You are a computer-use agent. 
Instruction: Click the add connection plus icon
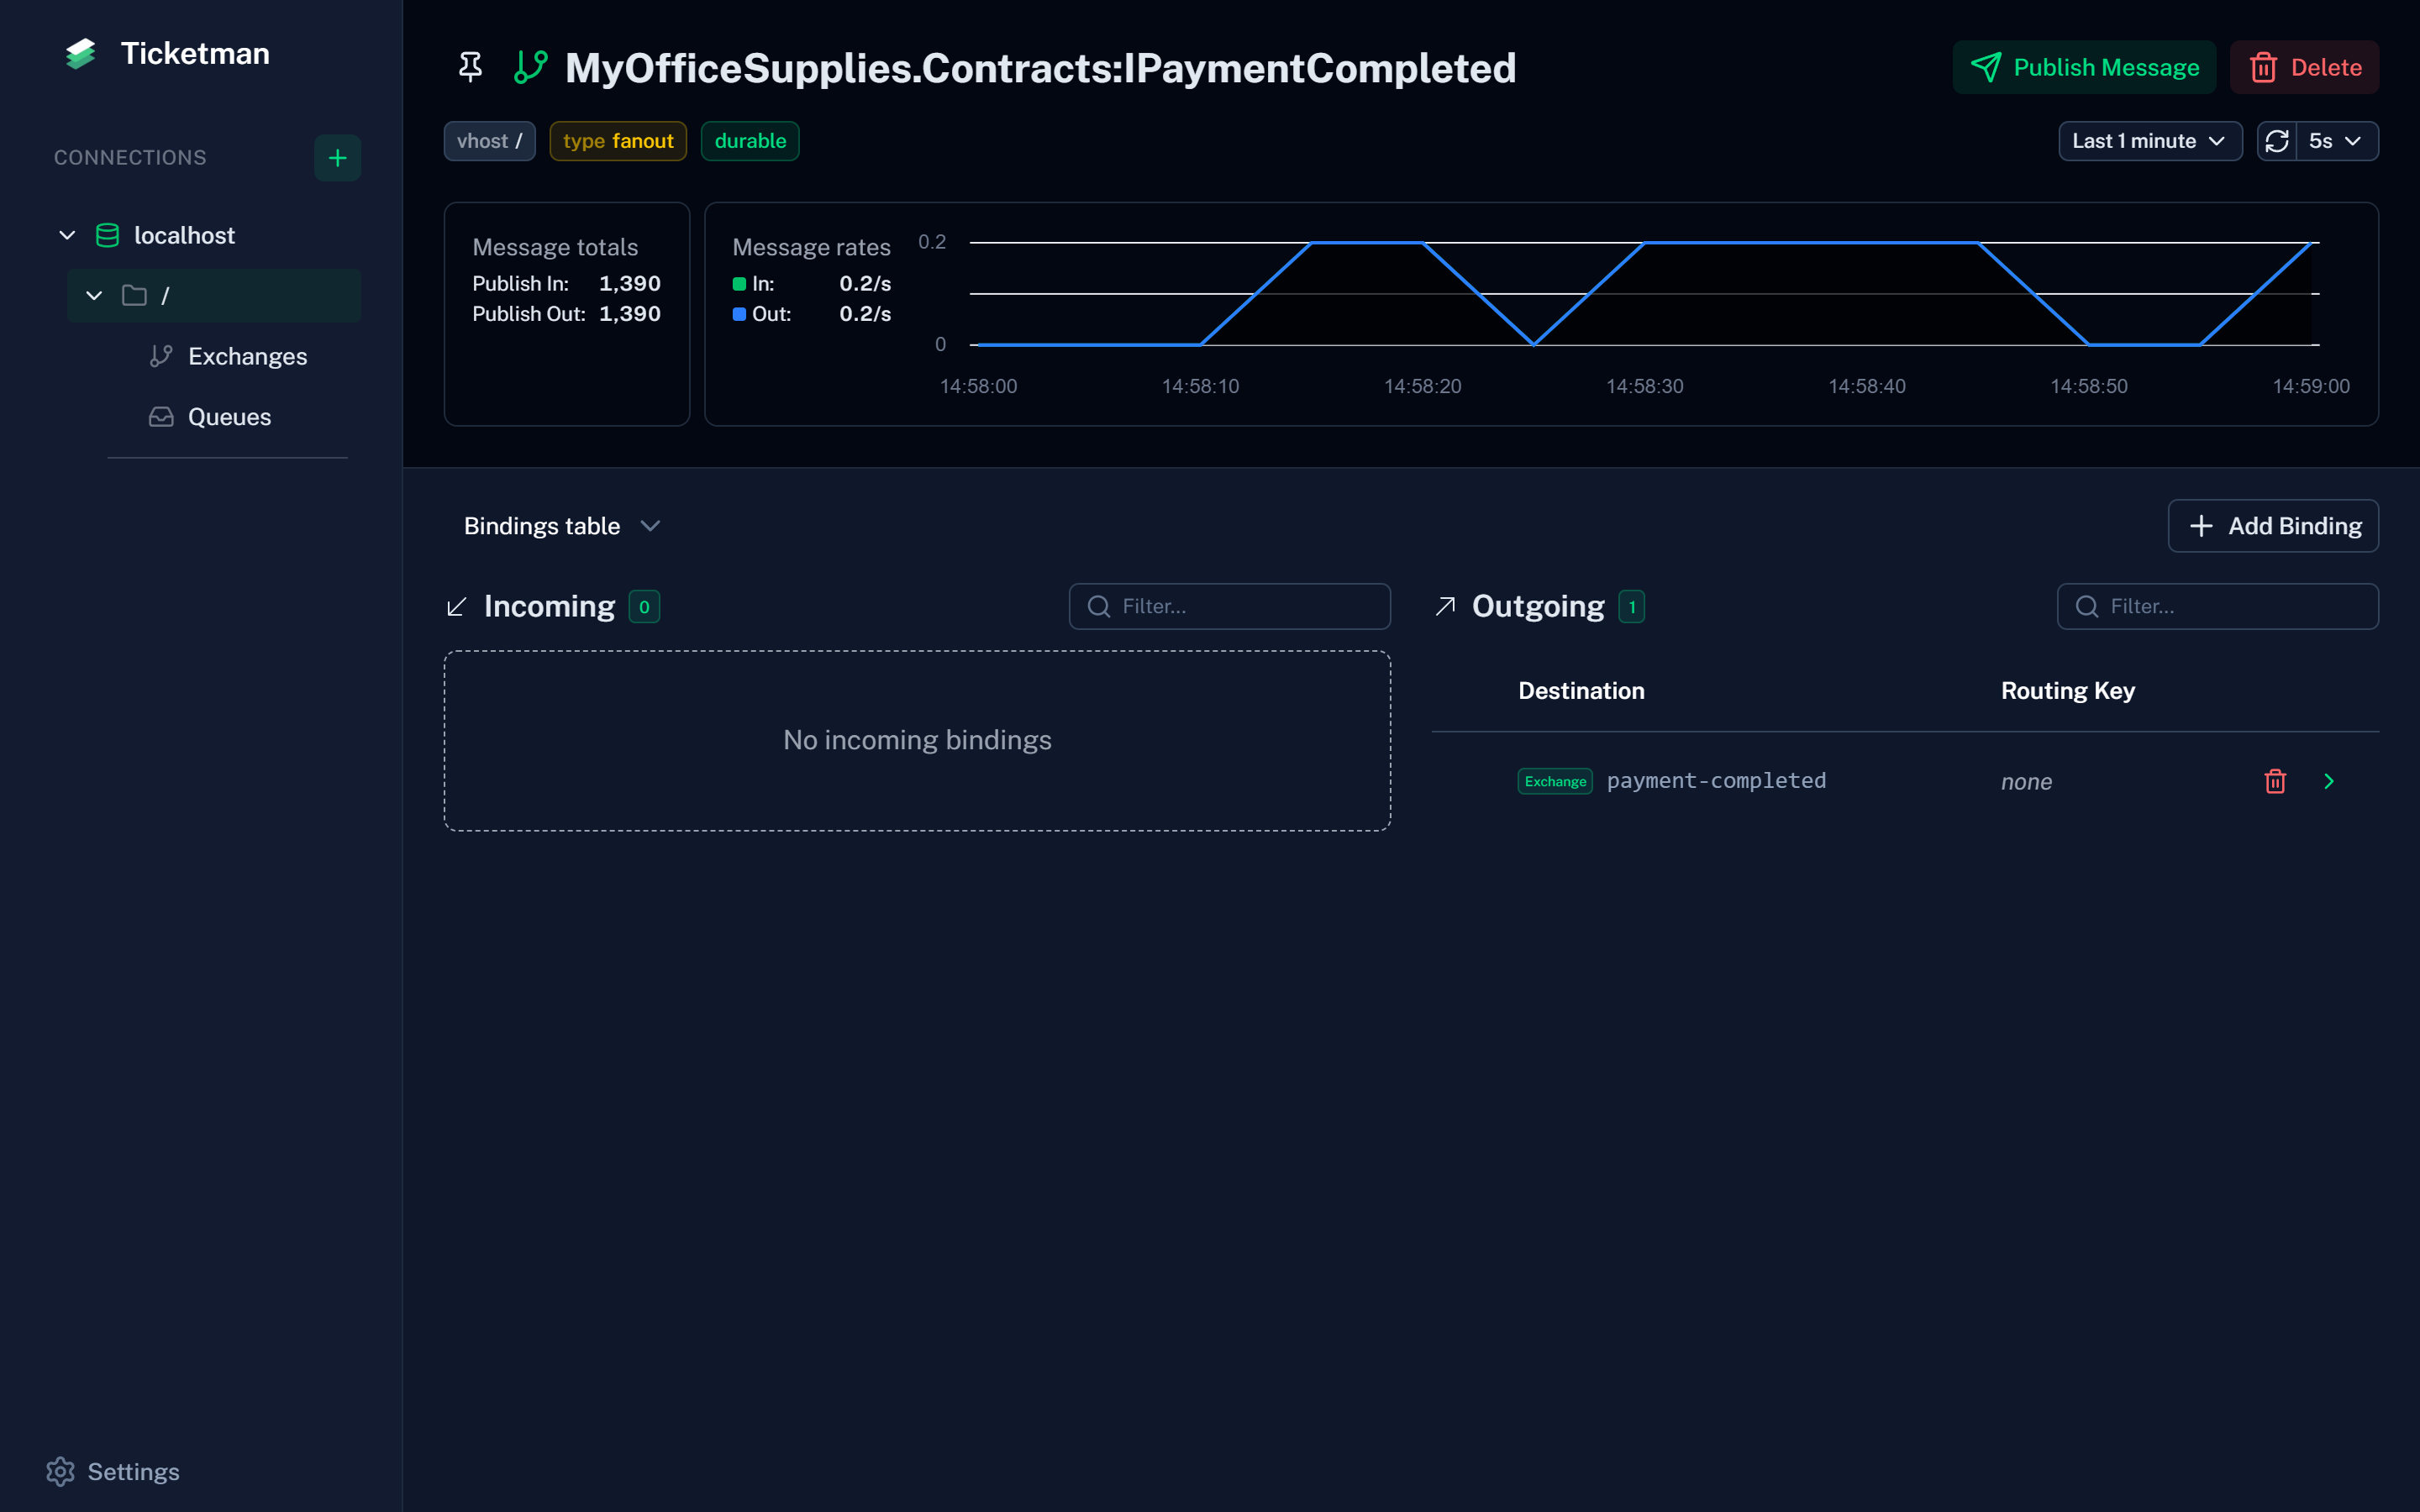coord(337,158)
